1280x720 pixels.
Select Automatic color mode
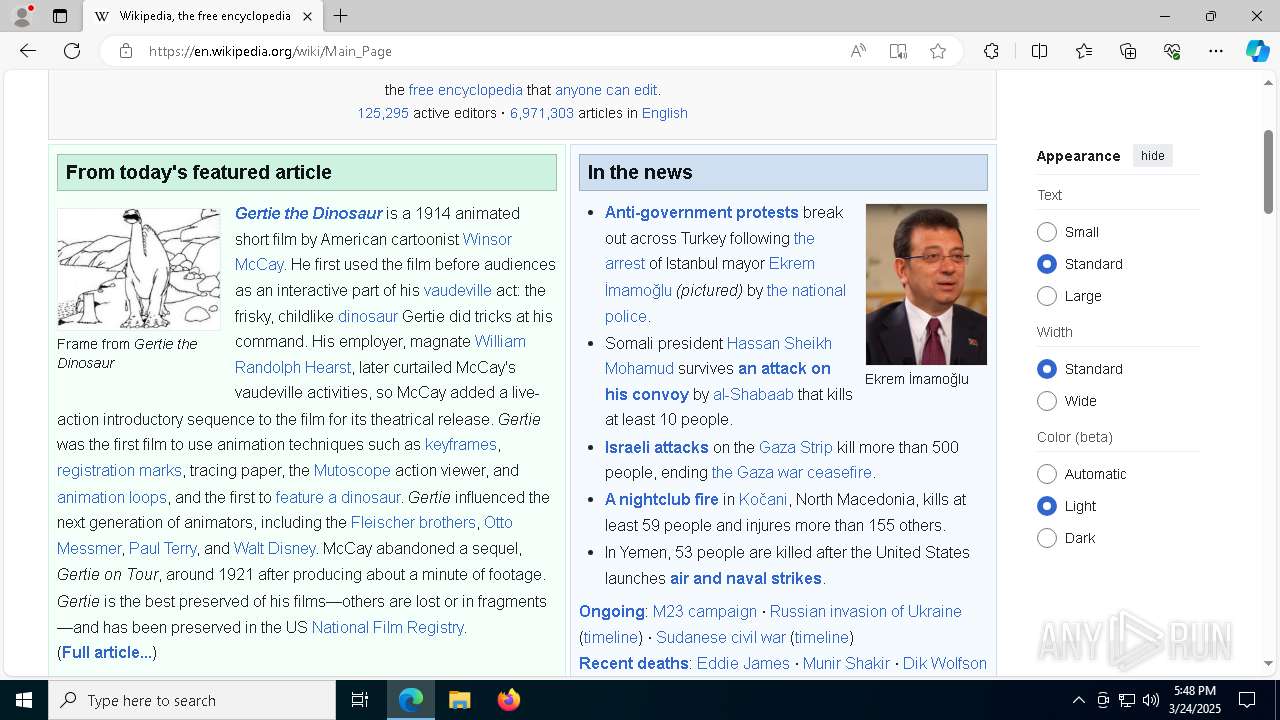click(x=1047, y=474)
